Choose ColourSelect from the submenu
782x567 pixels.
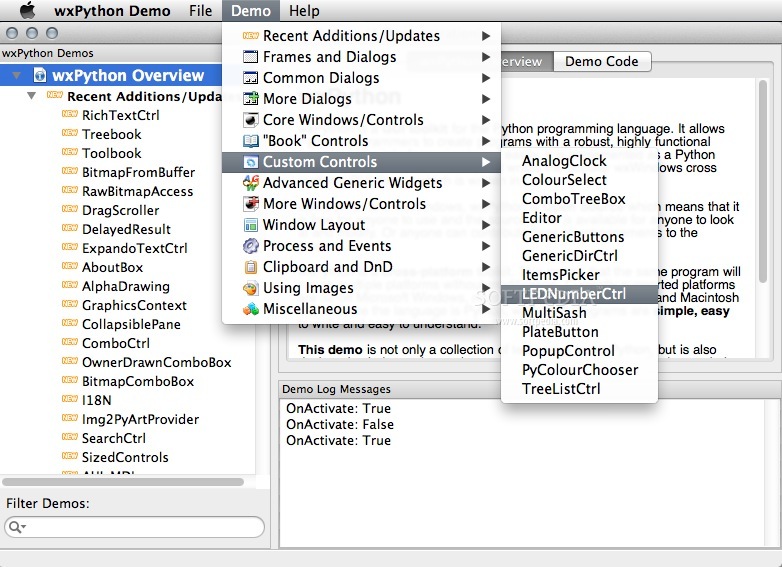579,180
